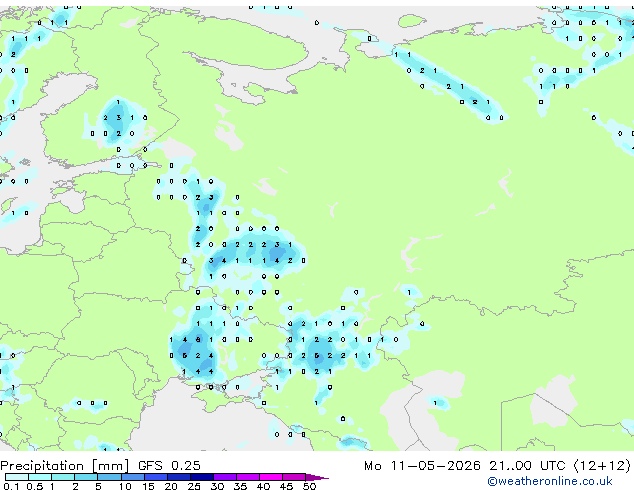Screen dimensions: 634x490
Task: Click the 0.1–0.5 mm legend color swatch
Action: tap(17, 477)
